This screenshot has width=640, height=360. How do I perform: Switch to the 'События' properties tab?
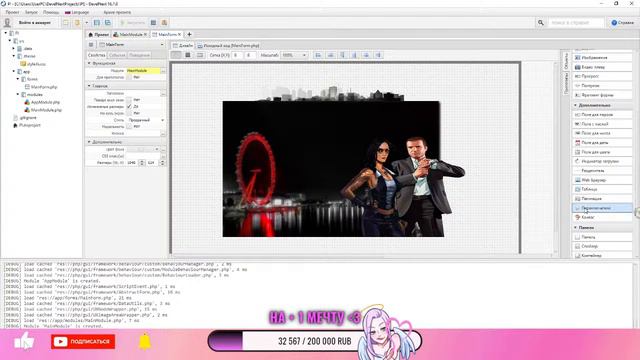[x=117, y=55]
